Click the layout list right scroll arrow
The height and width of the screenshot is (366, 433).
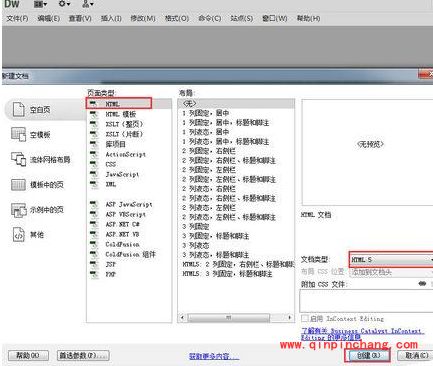(x=290, y=318)
